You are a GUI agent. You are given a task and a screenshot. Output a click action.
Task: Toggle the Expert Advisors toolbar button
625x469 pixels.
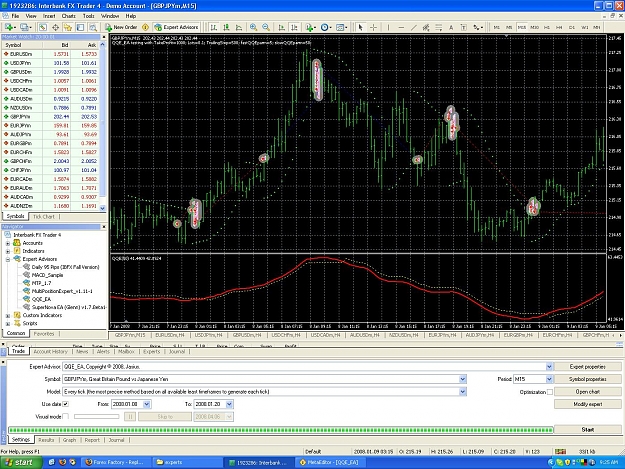[176, 27]
